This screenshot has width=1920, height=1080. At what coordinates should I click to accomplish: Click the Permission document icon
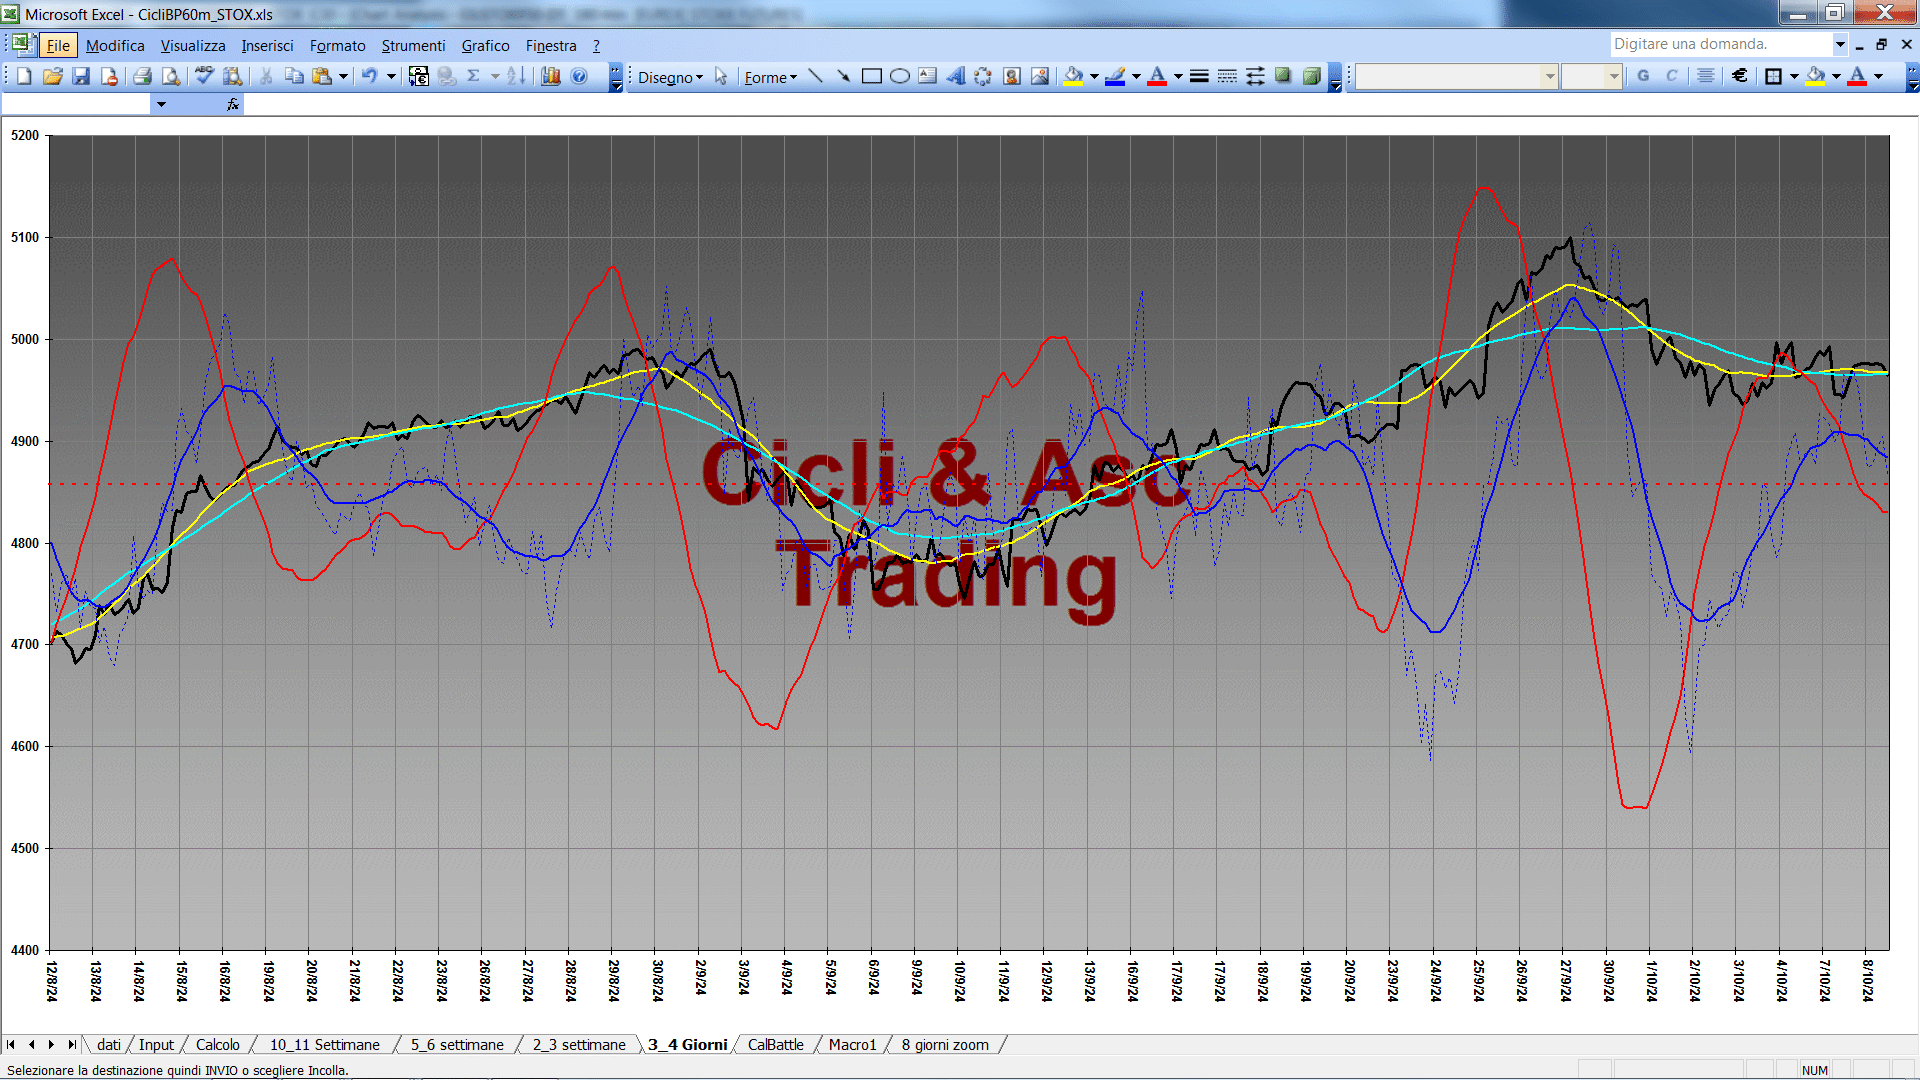pos(109,76)
